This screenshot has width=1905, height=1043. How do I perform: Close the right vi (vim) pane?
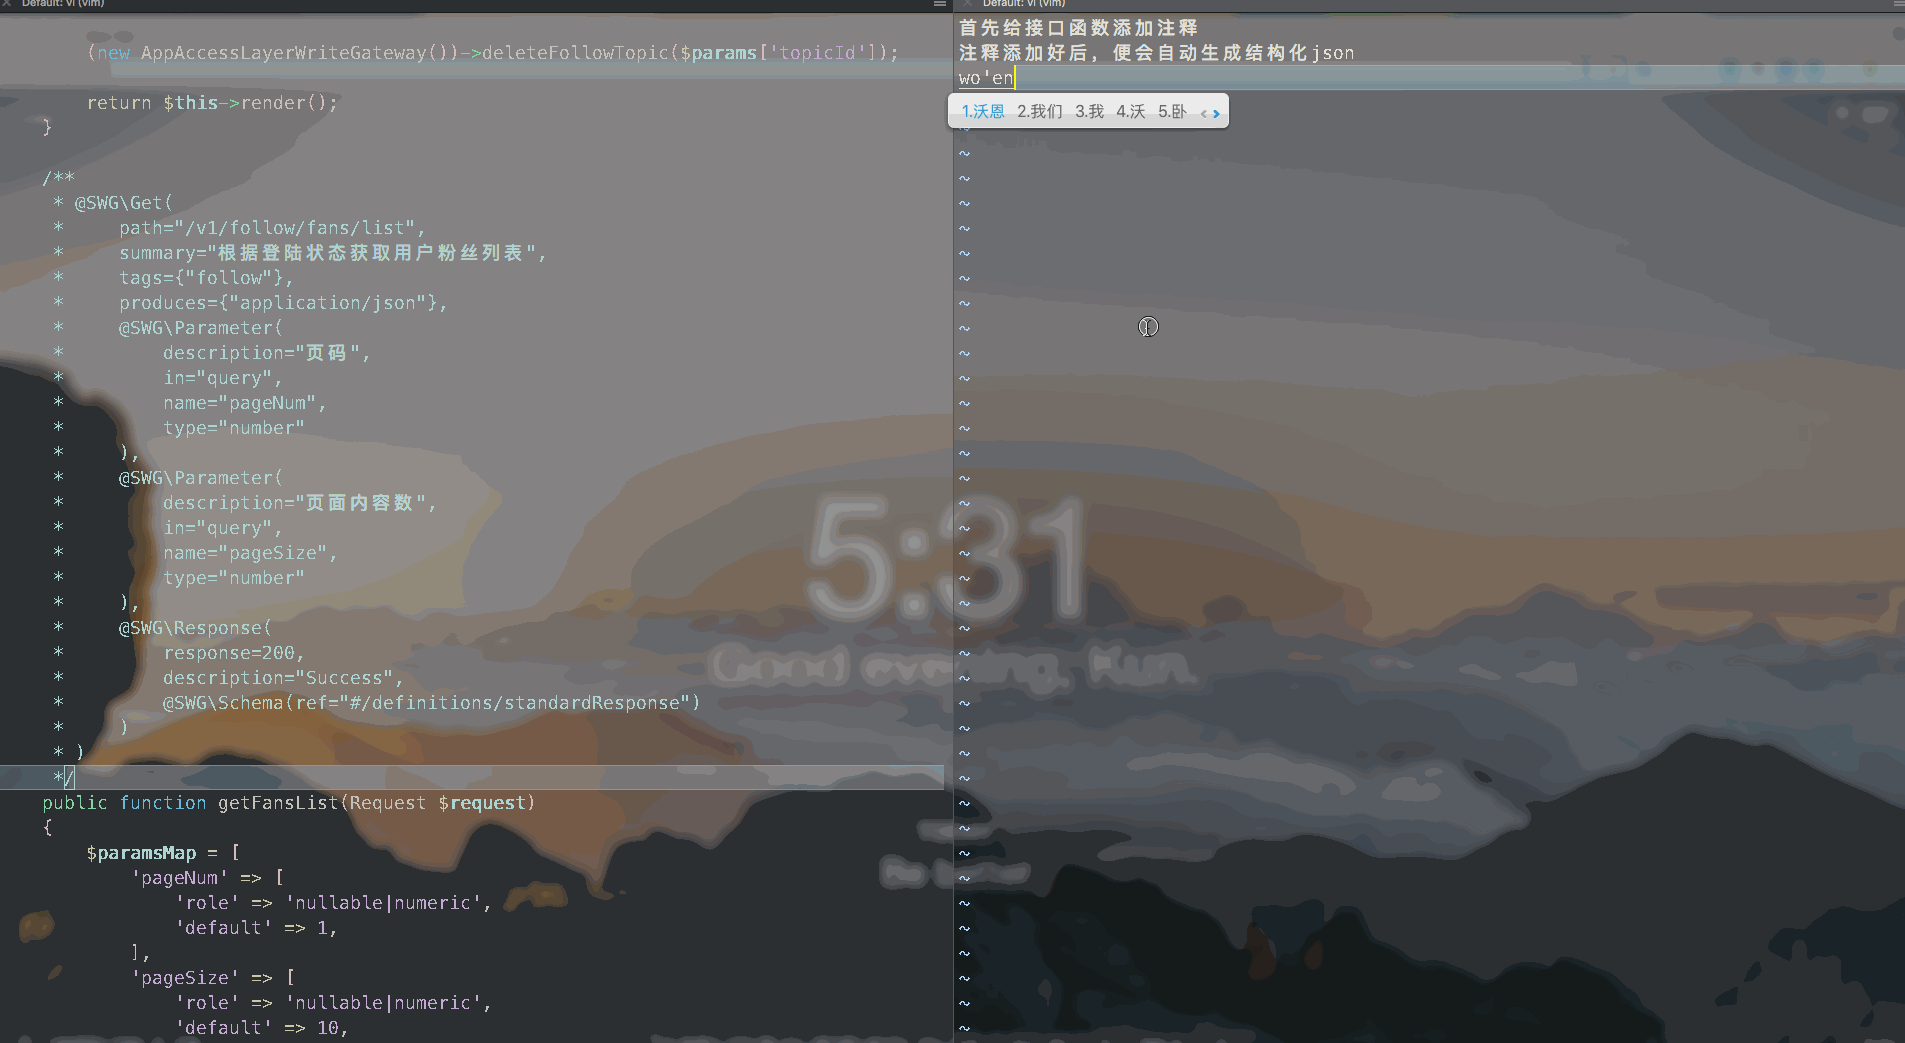pyautogui.click(x=967, y=4)
